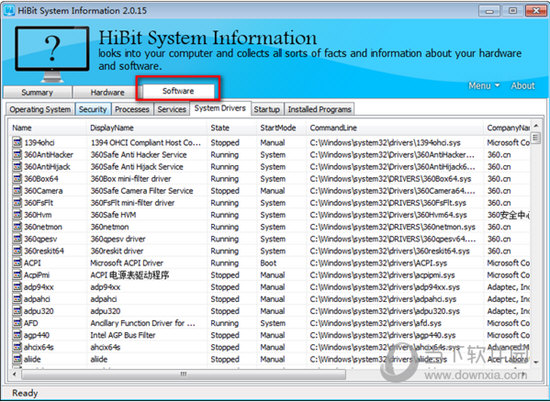This screenshot has width=550, height=402.
Task: Click the driver icon beside 1394ohci
Action: pos(17,142)
